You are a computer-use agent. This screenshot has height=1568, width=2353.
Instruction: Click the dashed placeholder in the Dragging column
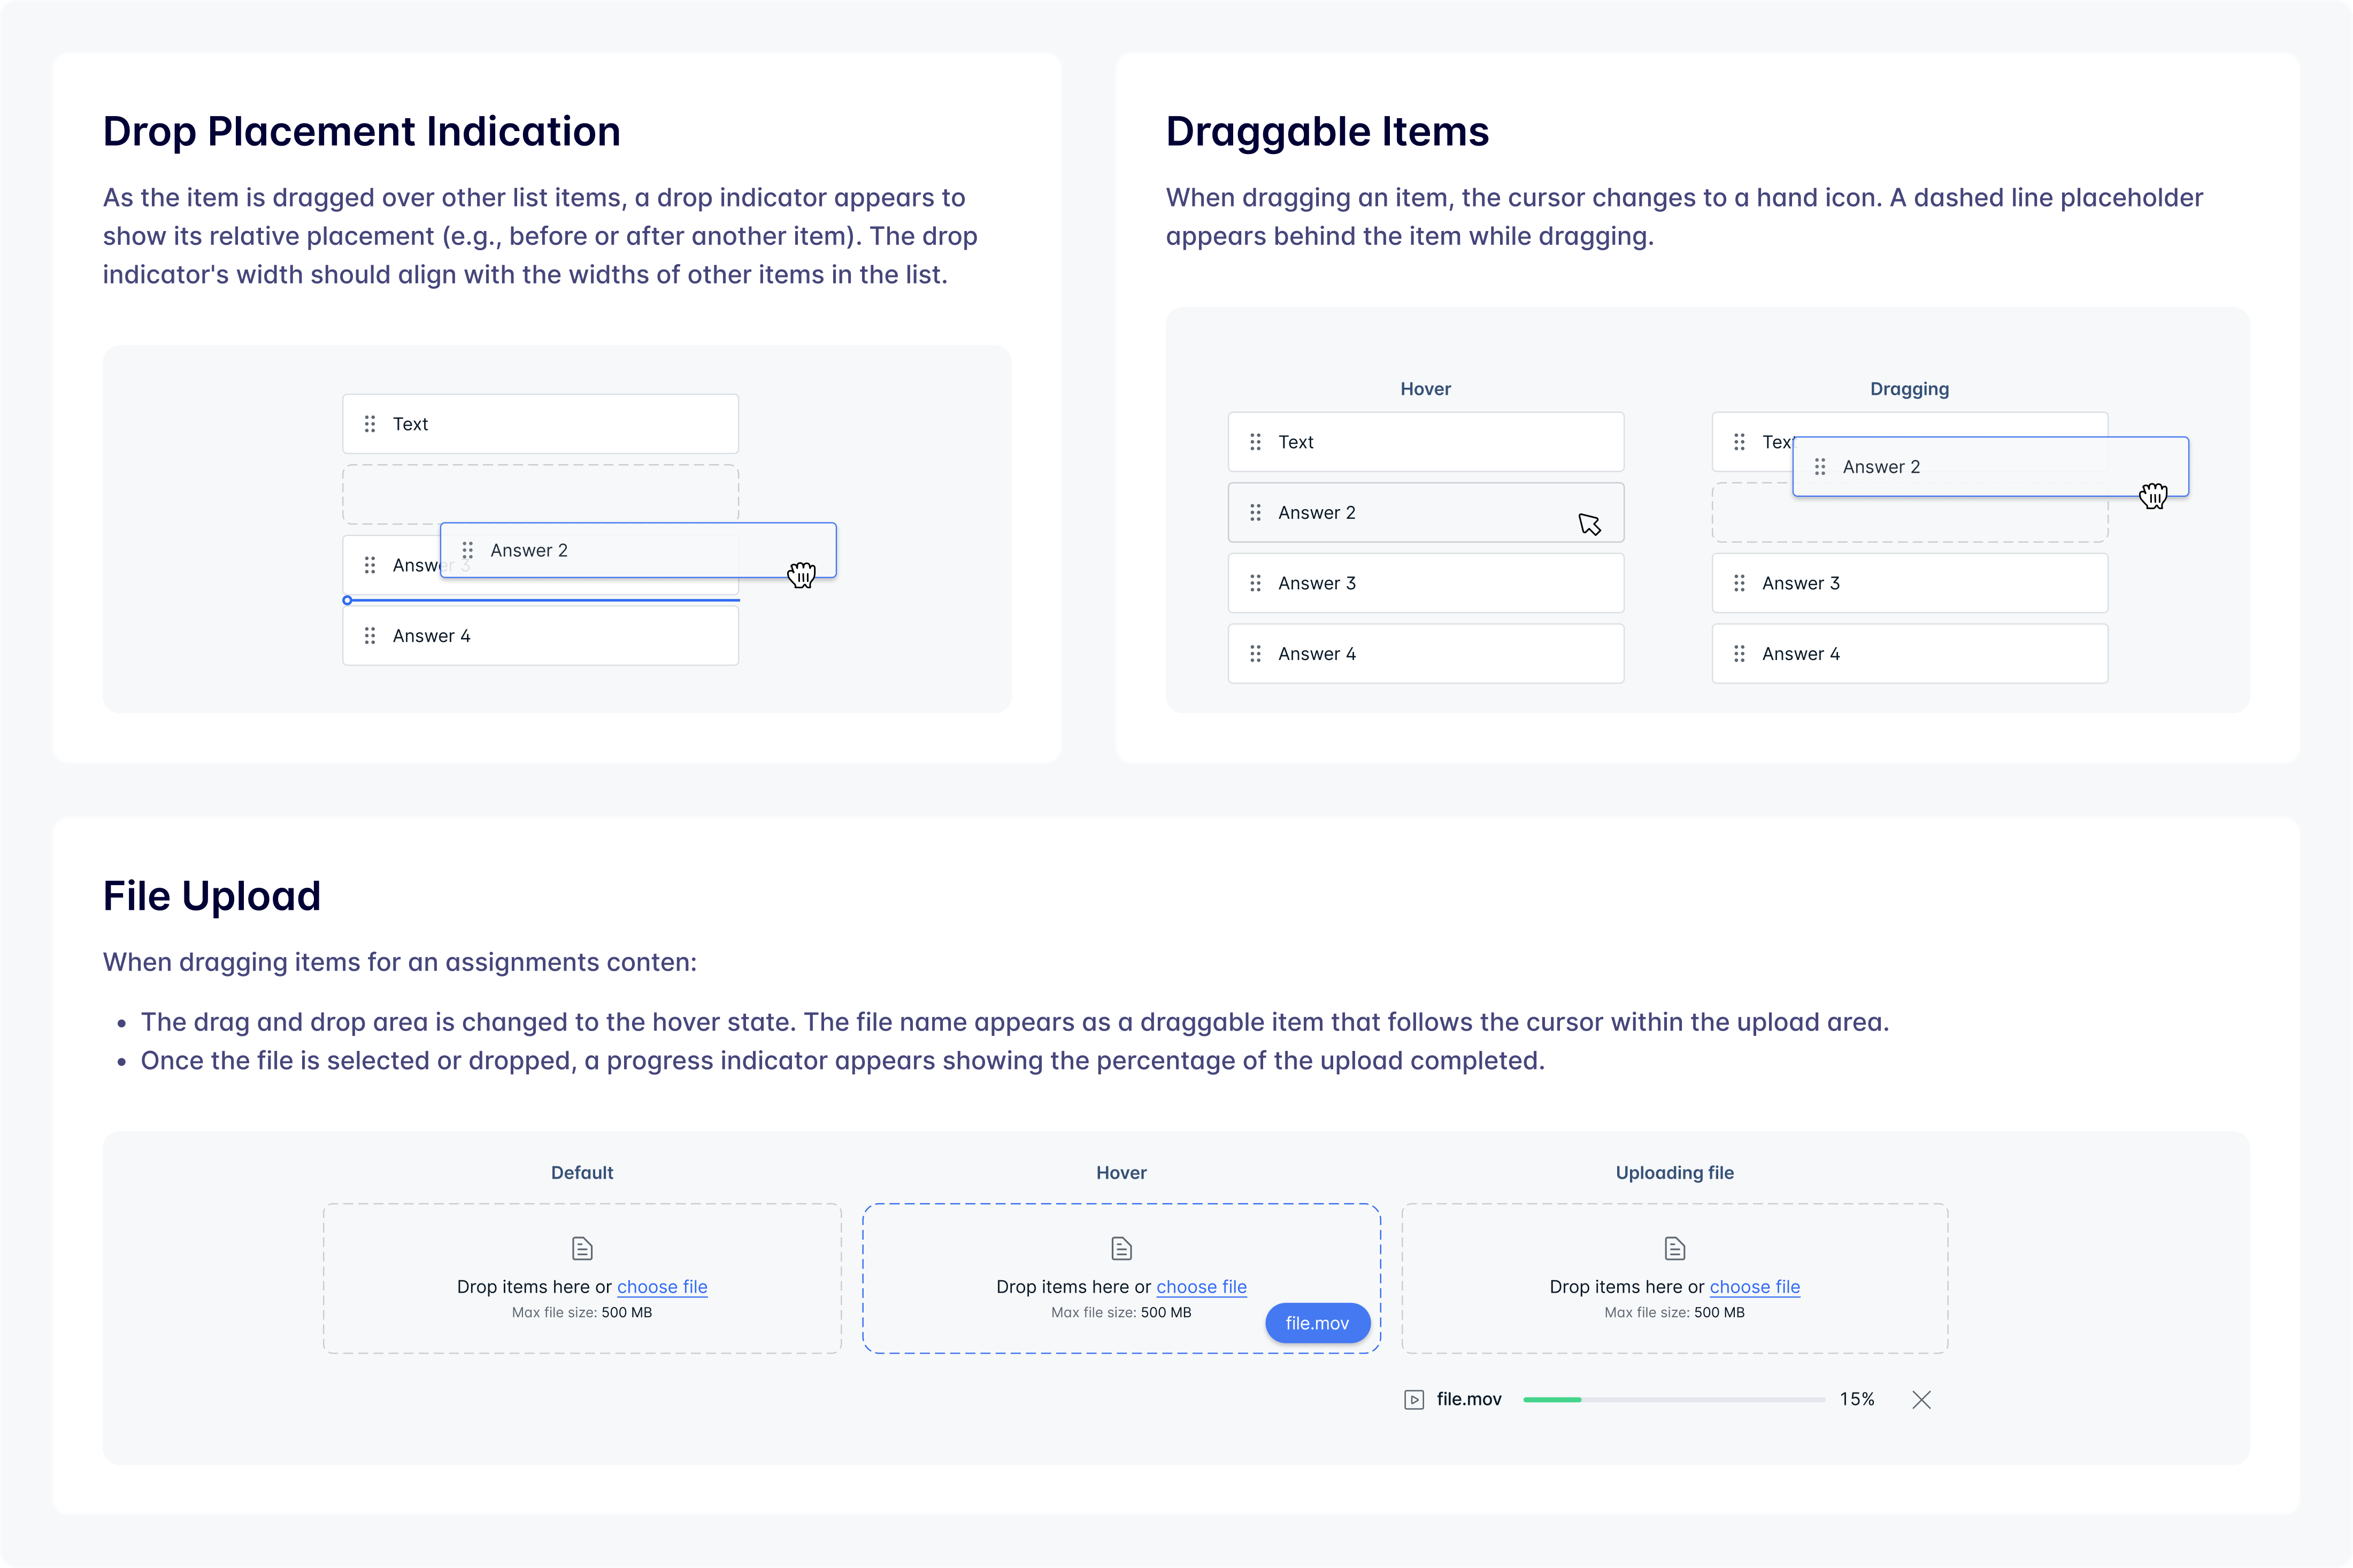1910,512
